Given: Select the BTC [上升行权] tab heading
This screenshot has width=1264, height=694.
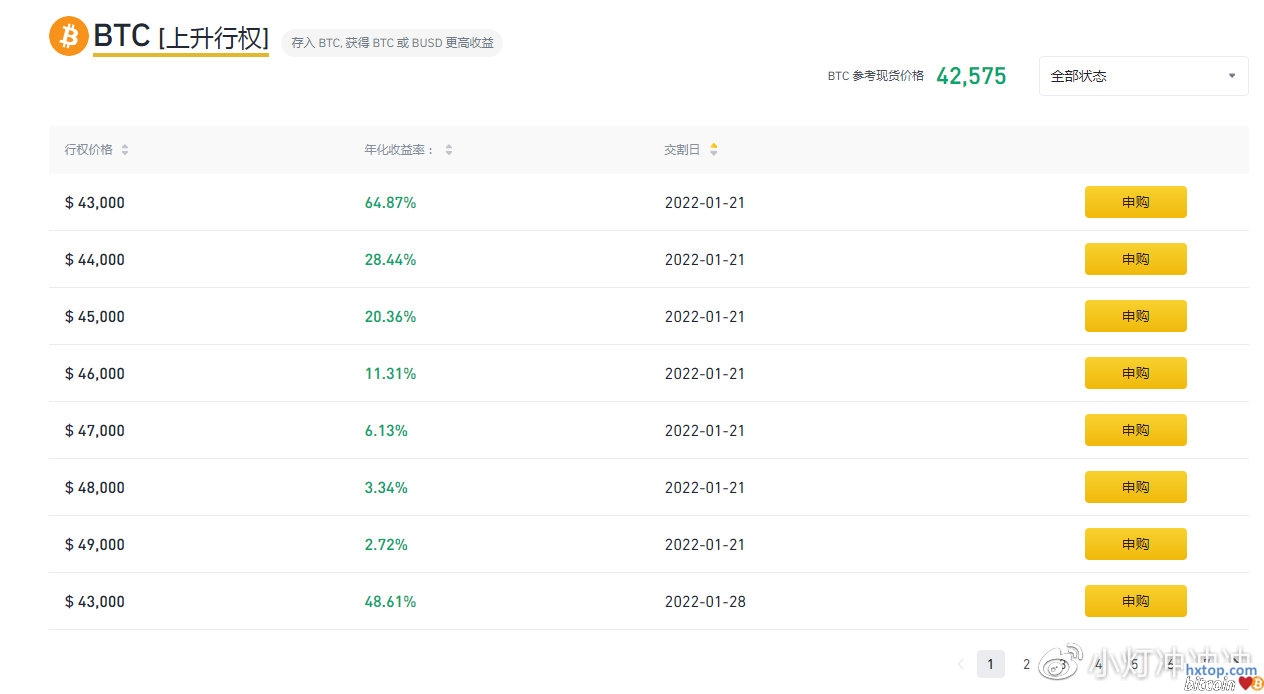Looking at the screenshot, I should tap(181, 38).
